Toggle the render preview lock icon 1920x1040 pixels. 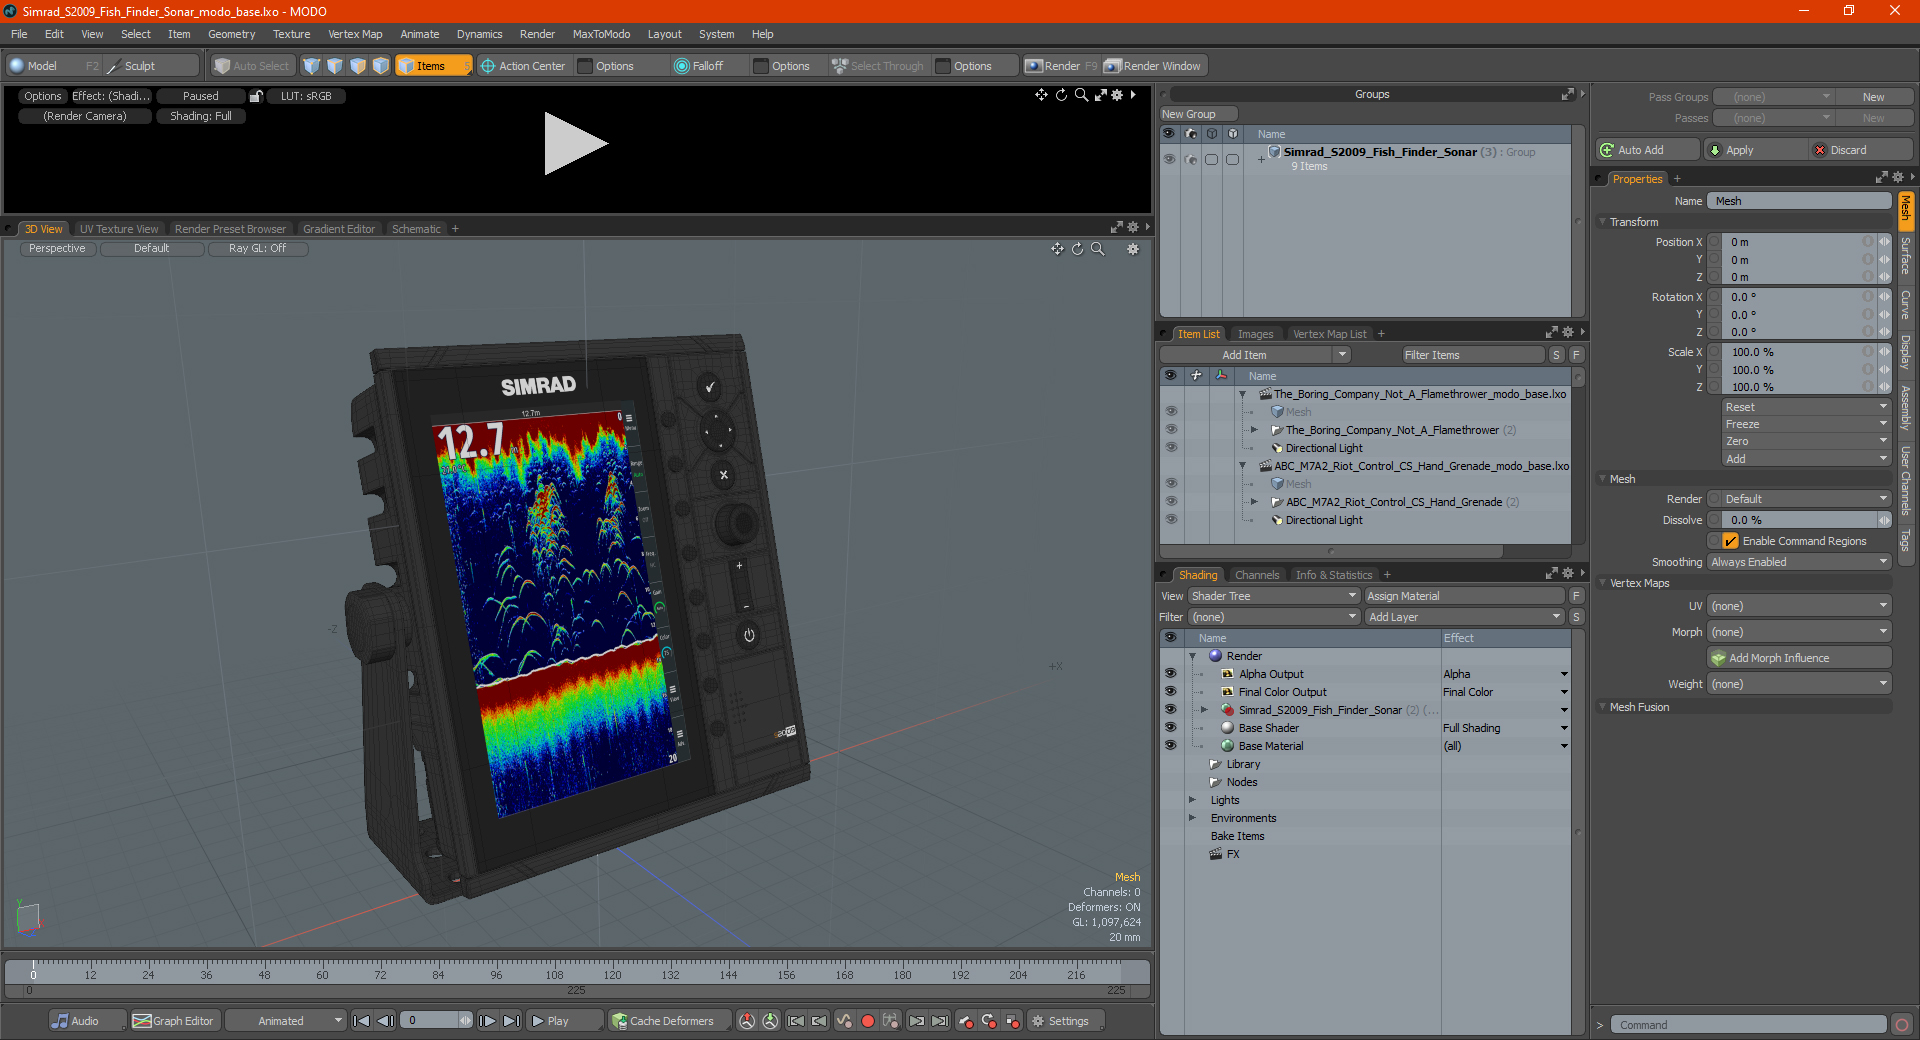pos(256,96)
